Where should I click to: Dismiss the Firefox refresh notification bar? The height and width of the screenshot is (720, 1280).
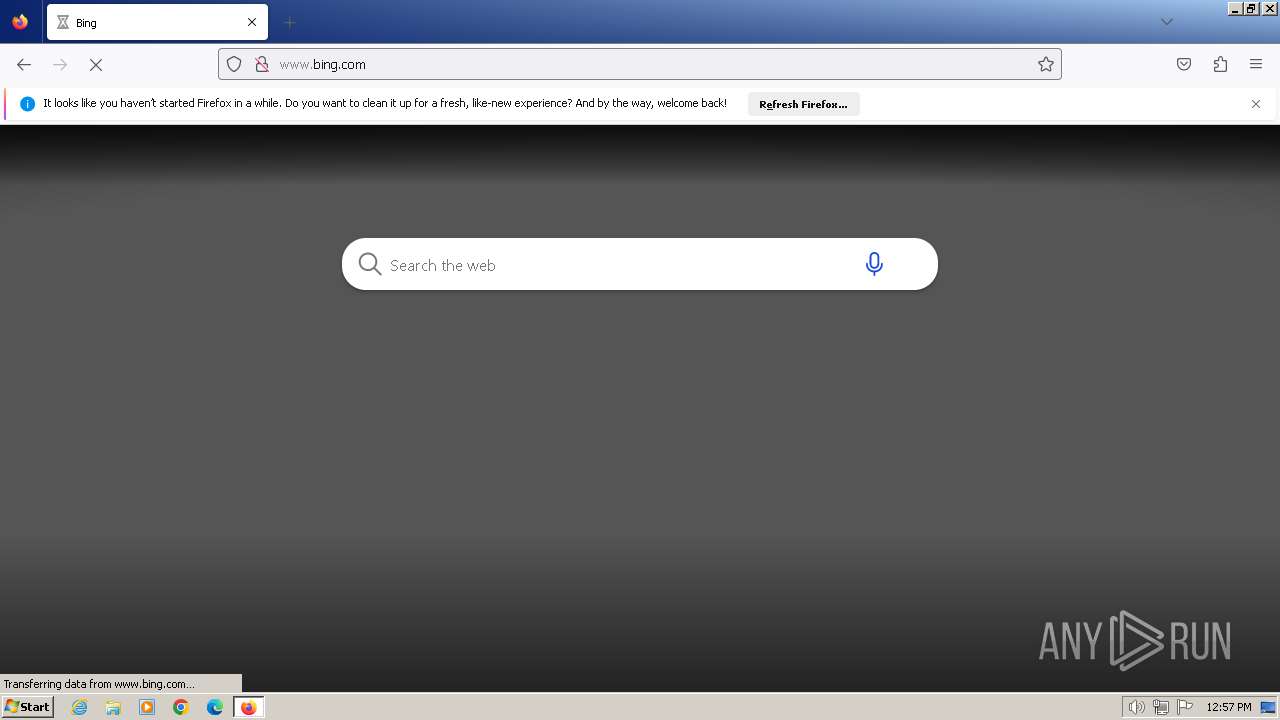pyautogui.click(x=1256, y=104)
